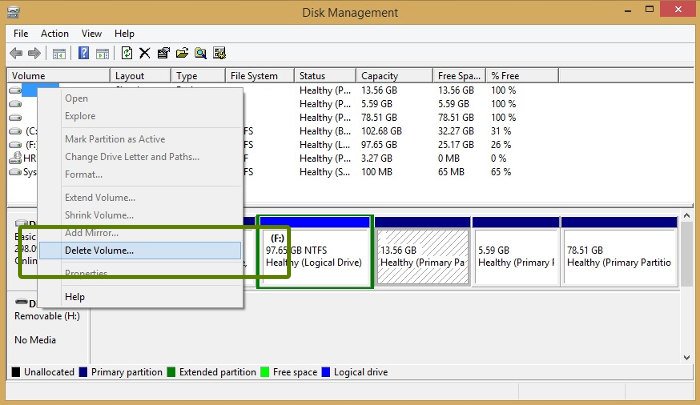700x405 pixels.
Task: Click the Logical drive legend swatch
Action: click(x=325, y=372)
